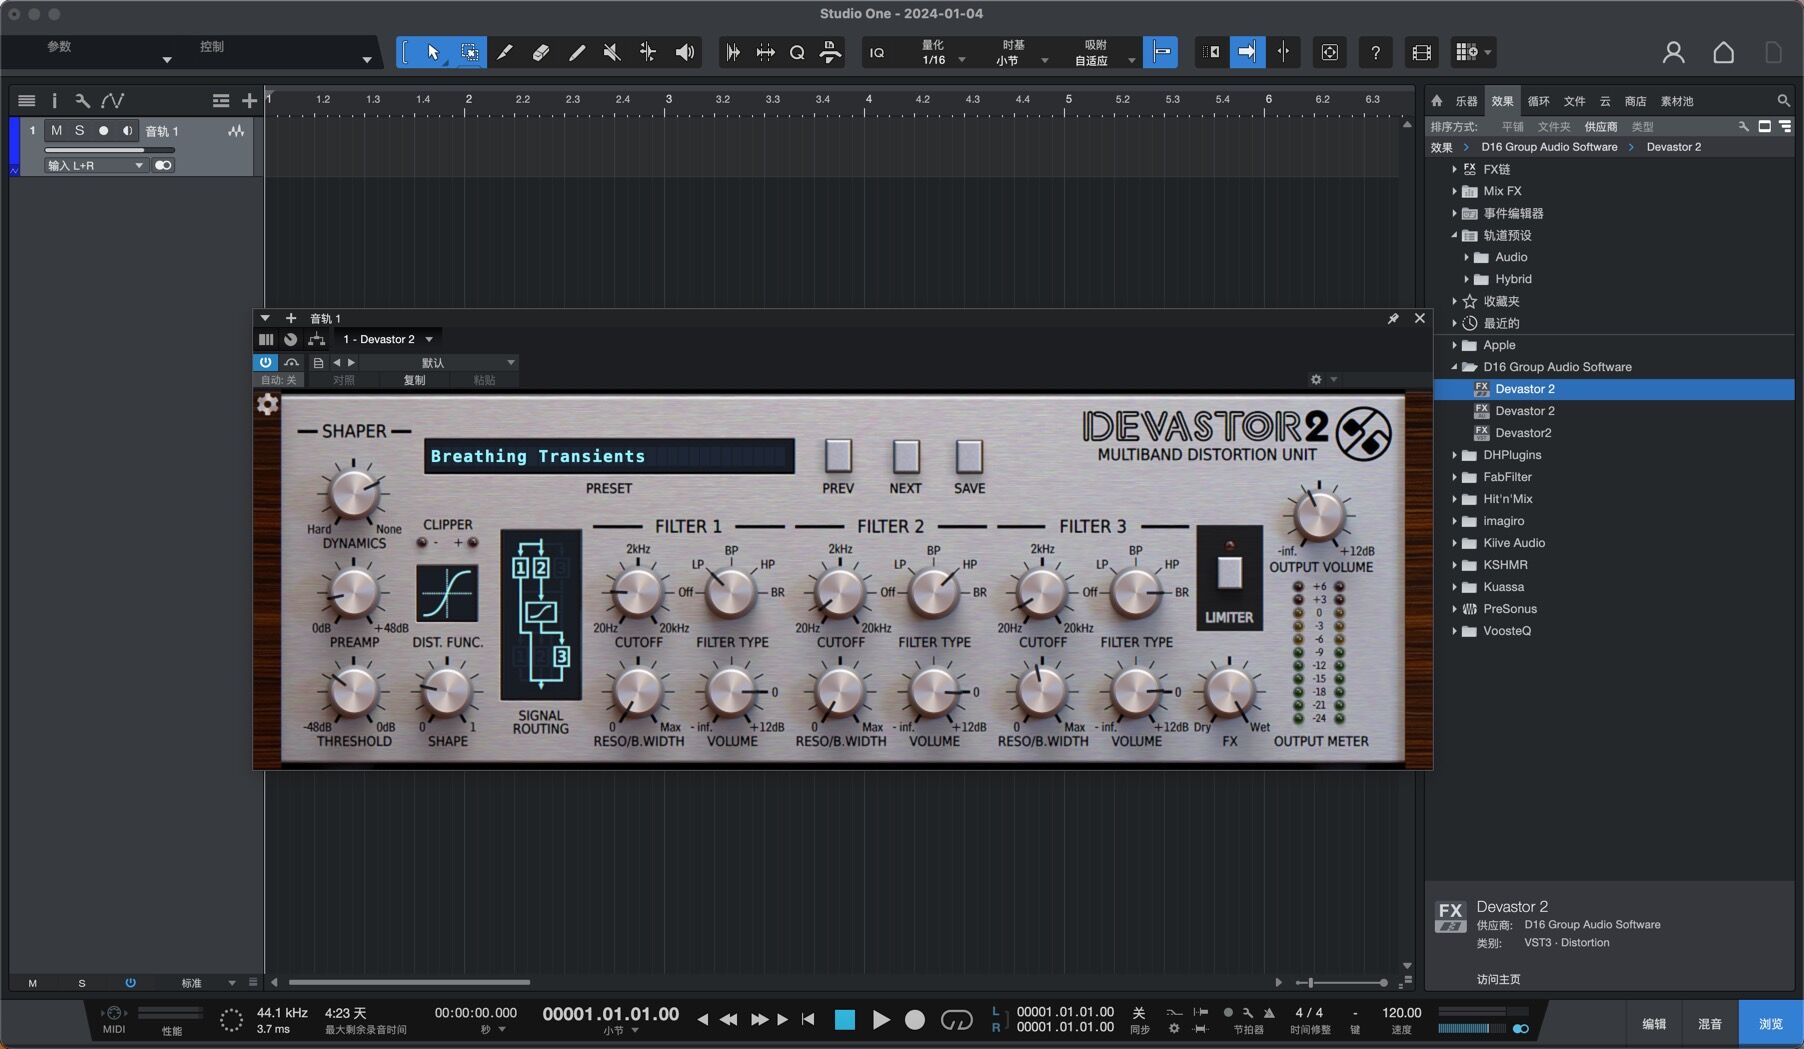Select the Bend tool
The height and width of the screenshot is (1049, 1804).
coord(648,52)
